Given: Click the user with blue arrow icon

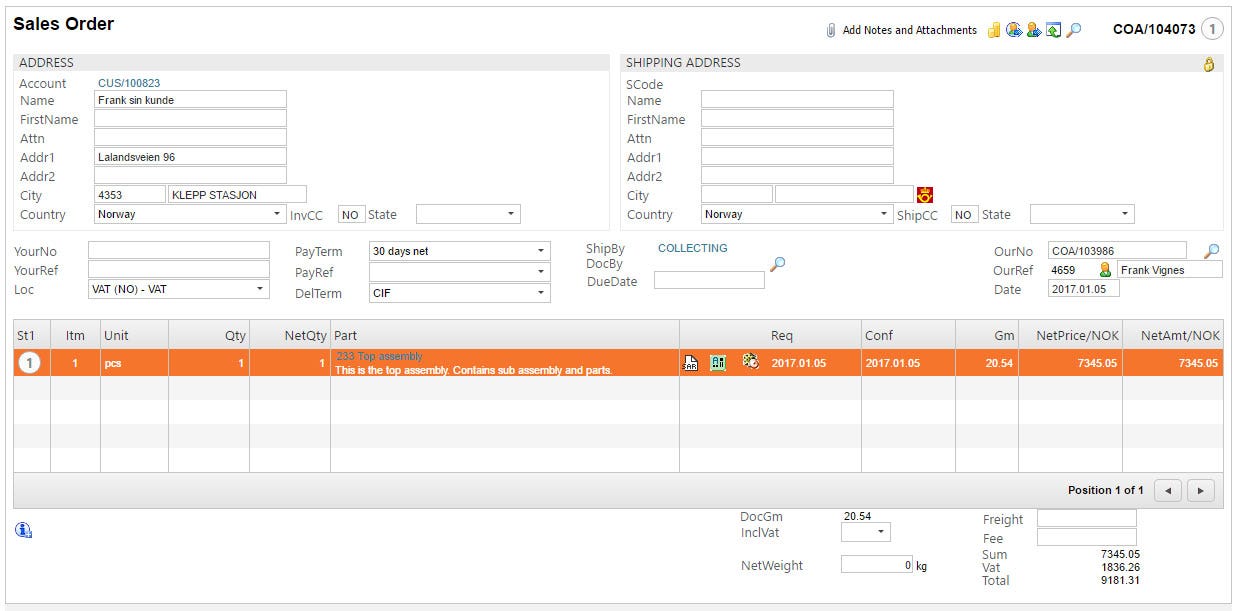Looking at the screenshot, I should 1034,30.
